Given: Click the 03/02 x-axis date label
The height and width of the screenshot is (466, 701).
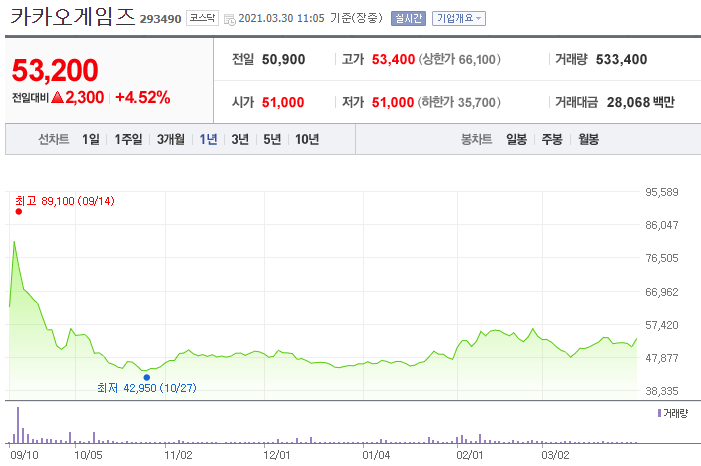Looking at the screenshot, I should coord(555,455).
